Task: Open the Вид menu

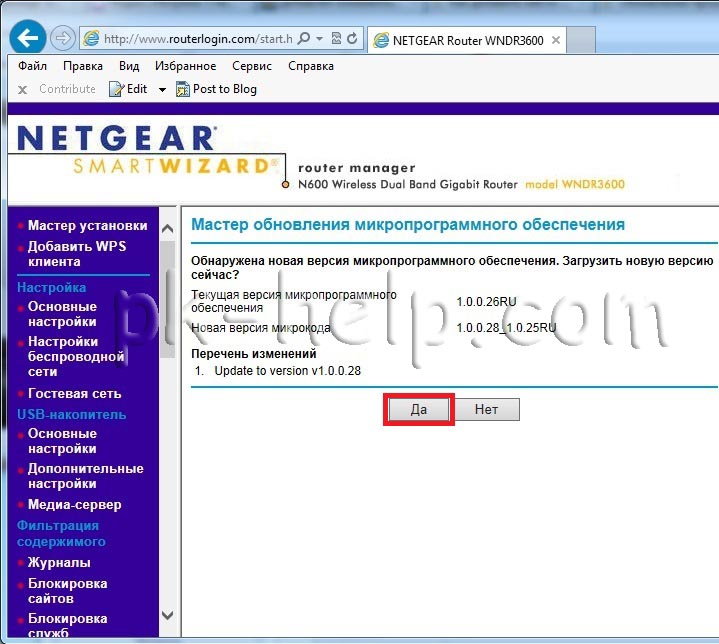Action: 129,66
